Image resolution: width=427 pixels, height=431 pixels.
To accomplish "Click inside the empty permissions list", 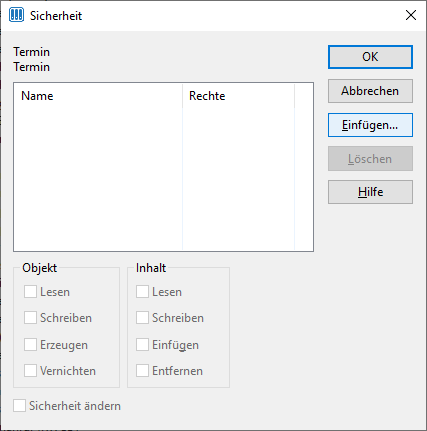I will (163, 179).
